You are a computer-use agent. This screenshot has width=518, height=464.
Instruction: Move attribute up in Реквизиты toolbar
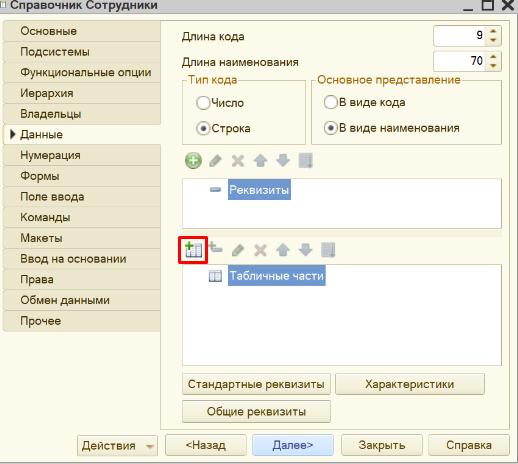click(x=260, y=161)
